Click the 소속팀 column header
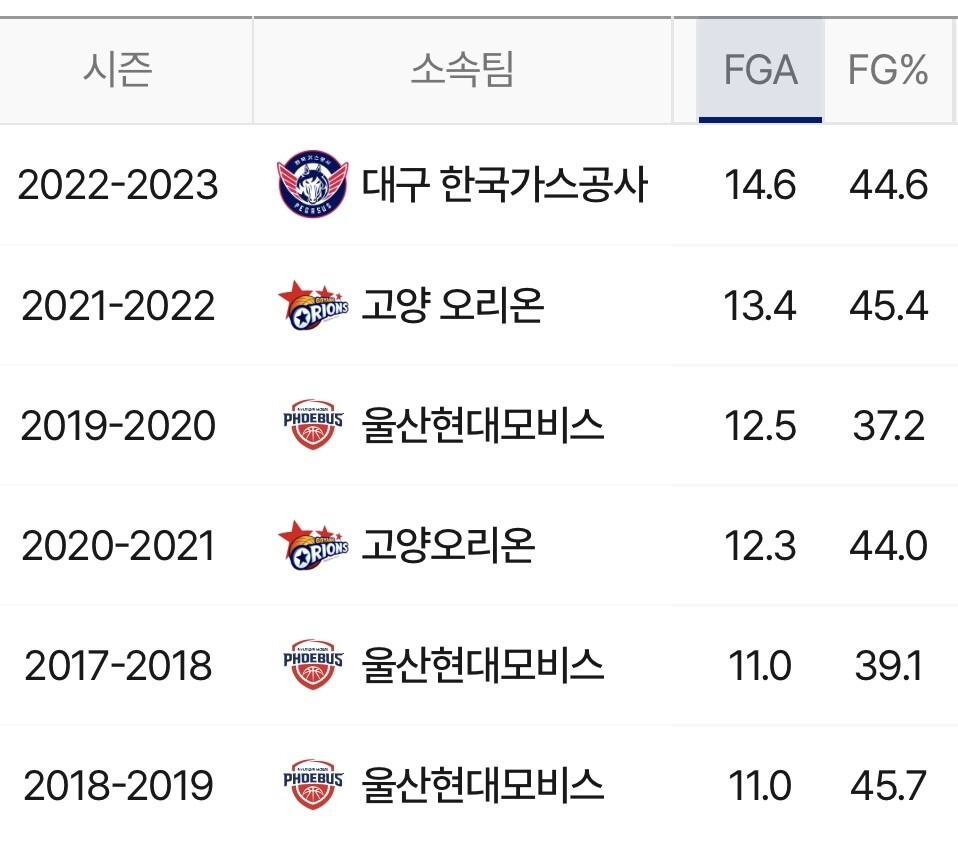Image resolution: width=958 pixels, height=843 pixels. 463,70
